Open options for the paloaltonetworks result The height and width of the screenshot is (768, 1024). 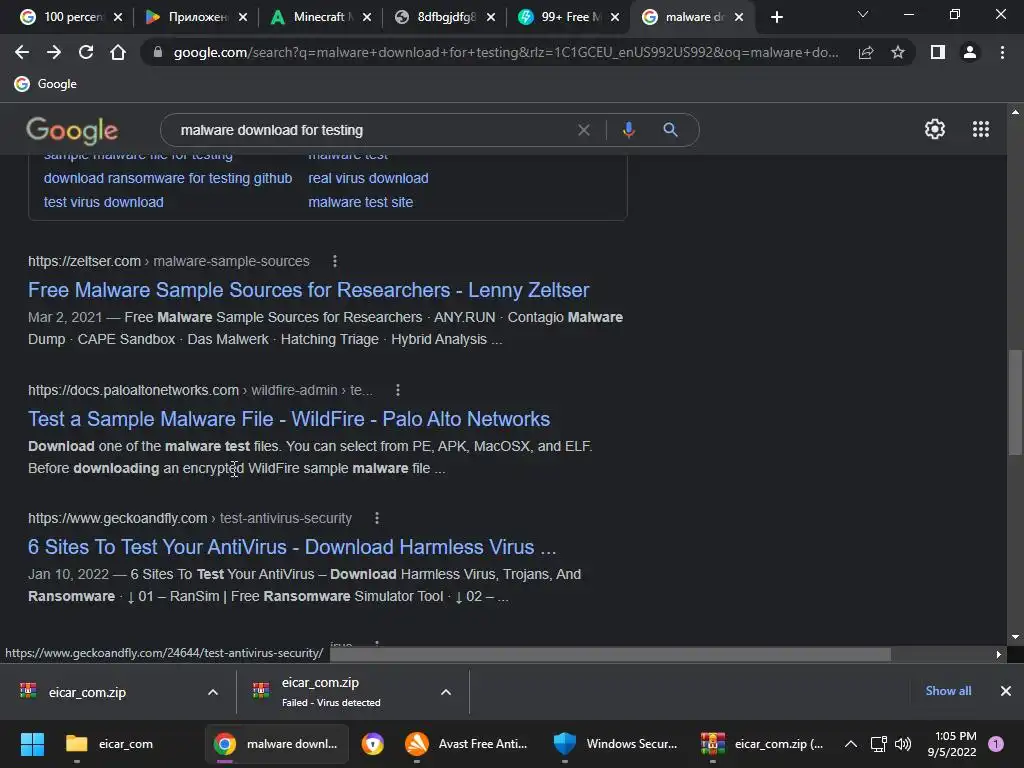tap(398, 390)
